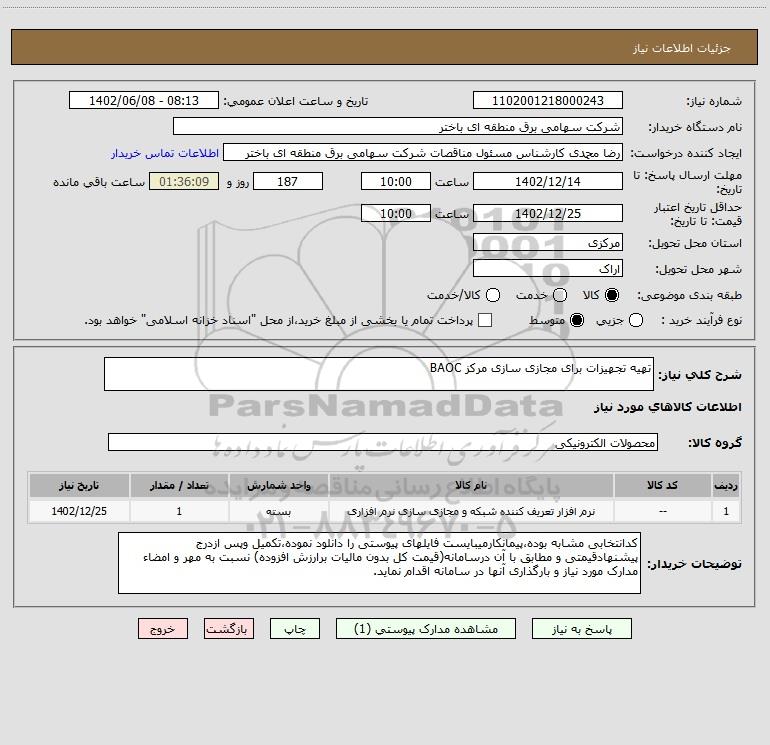Click the خروج exit button
The width and height of the screenshot is (770, 745).
[163, 629]
